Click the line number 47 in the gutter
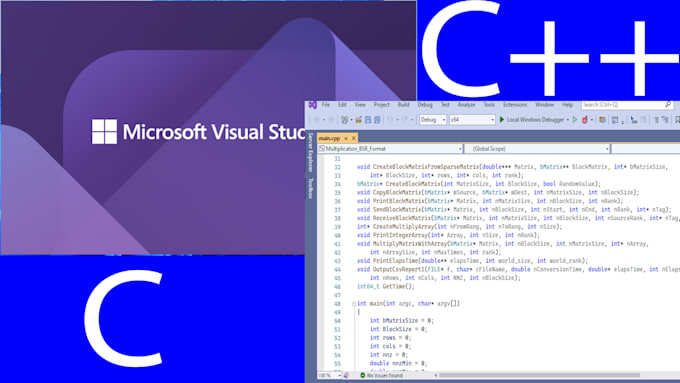The height and width of the screenshot is (383, 680). pyautogui.click(x=337, y=295)
